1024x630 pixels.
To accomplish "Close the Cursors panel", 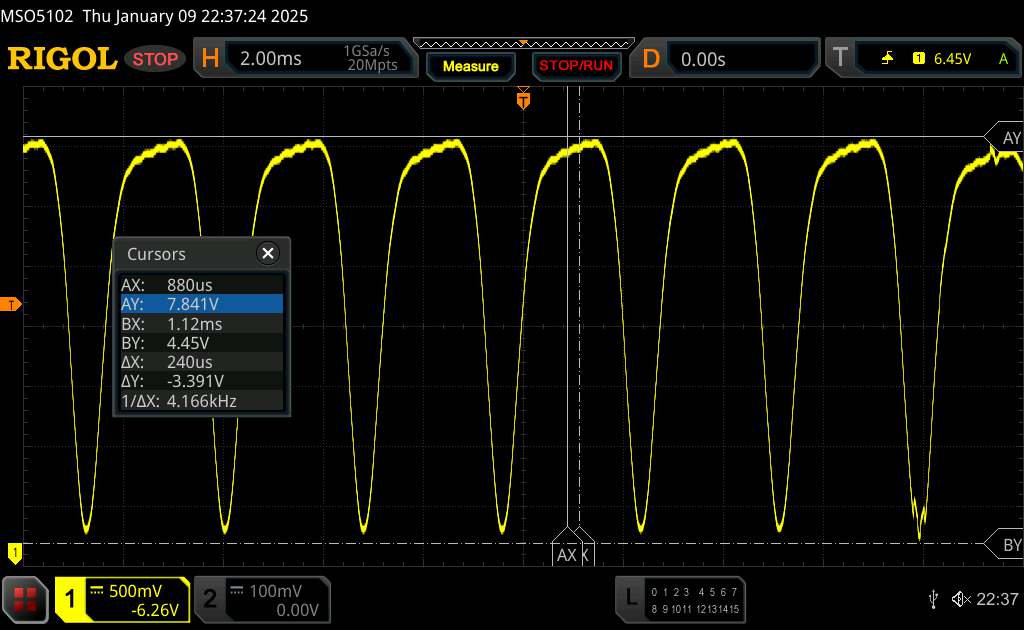I will pyautogui.click(x=267, y=254).
